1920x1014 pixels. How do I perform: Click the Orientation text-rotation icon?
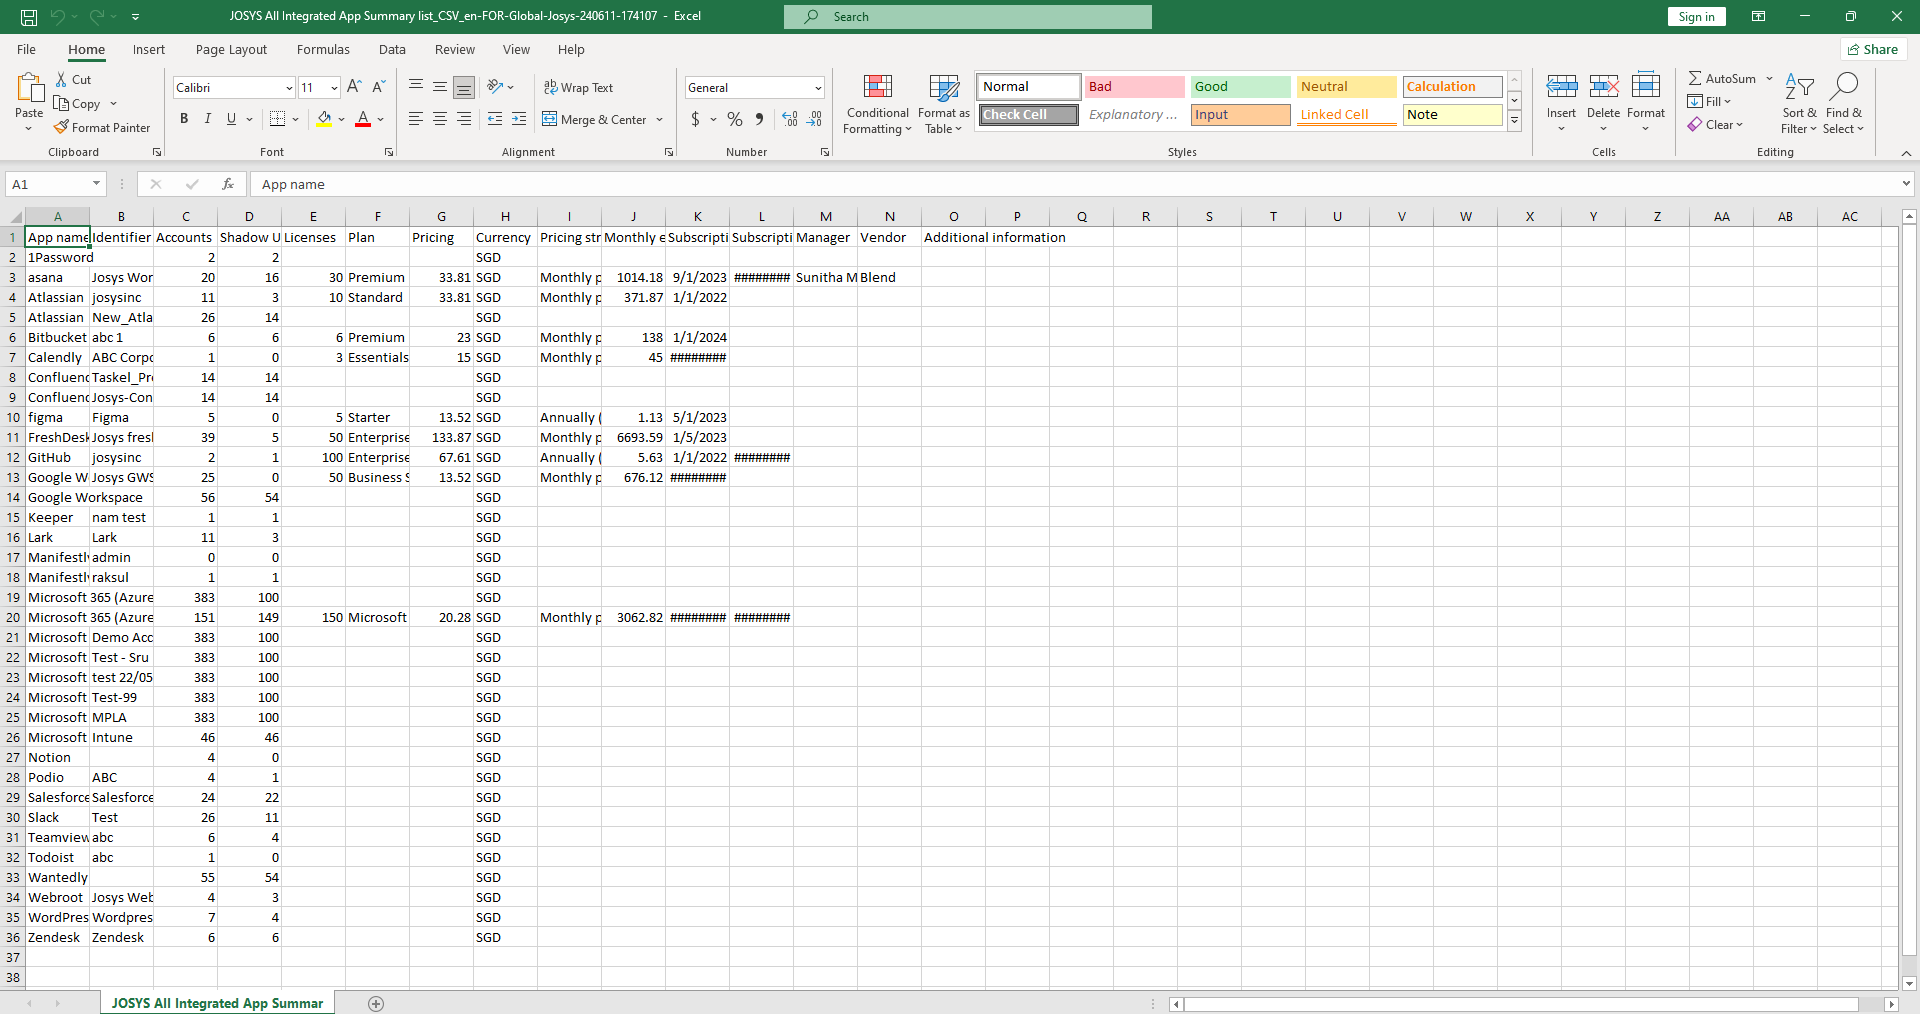click(x=495, y=87)
